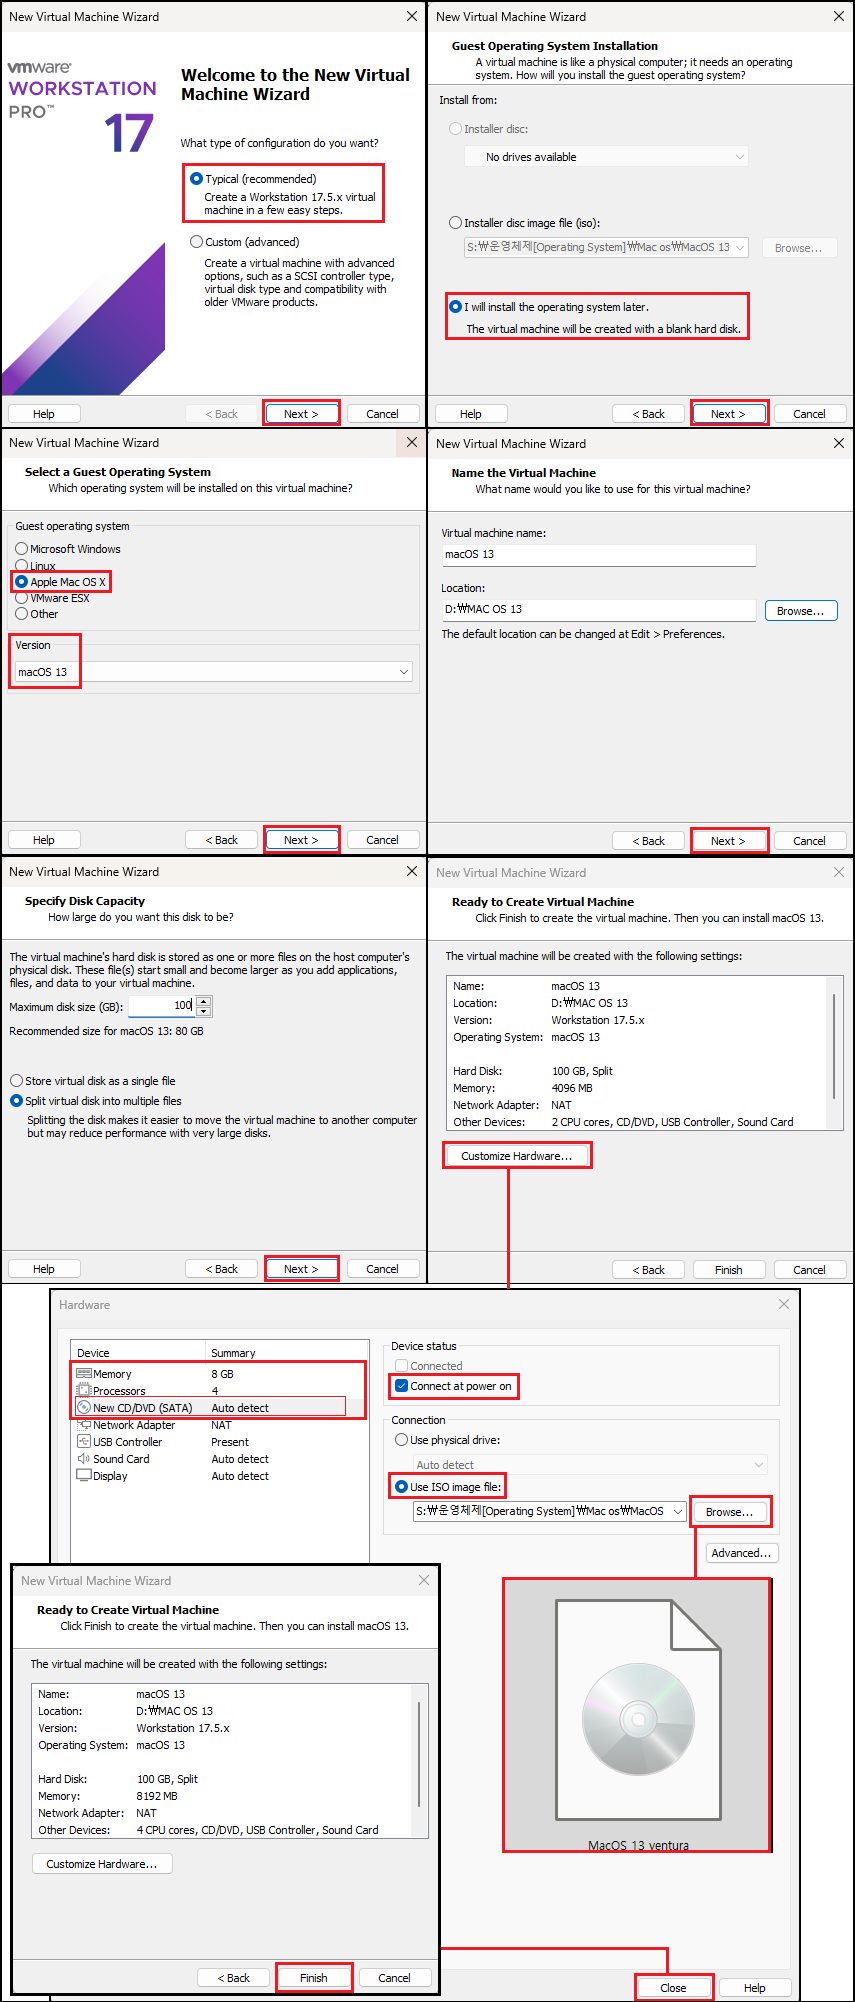Select the Display monitor icon in Hardware
The image size is (855, 2002).
[x=84, y=1476]
